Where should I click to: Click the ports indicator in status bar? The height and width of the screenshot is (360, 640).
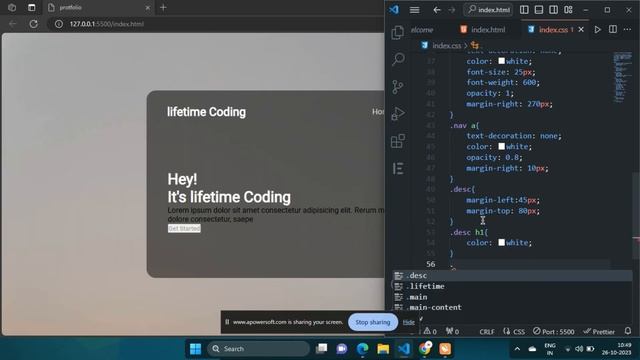coord(452,331)
